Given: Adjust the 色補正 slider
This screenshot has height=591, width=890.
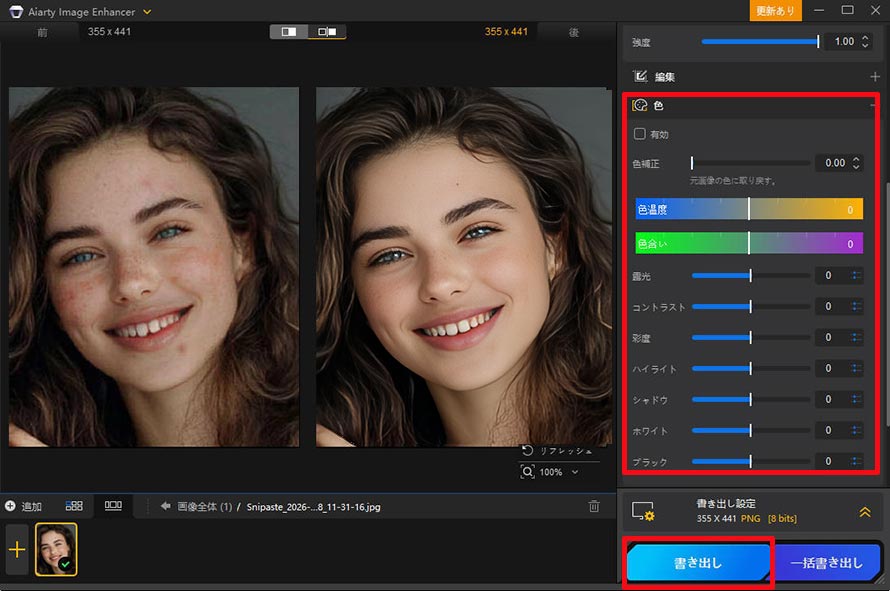Looking at the screenshot, I should tap(750, 163).
